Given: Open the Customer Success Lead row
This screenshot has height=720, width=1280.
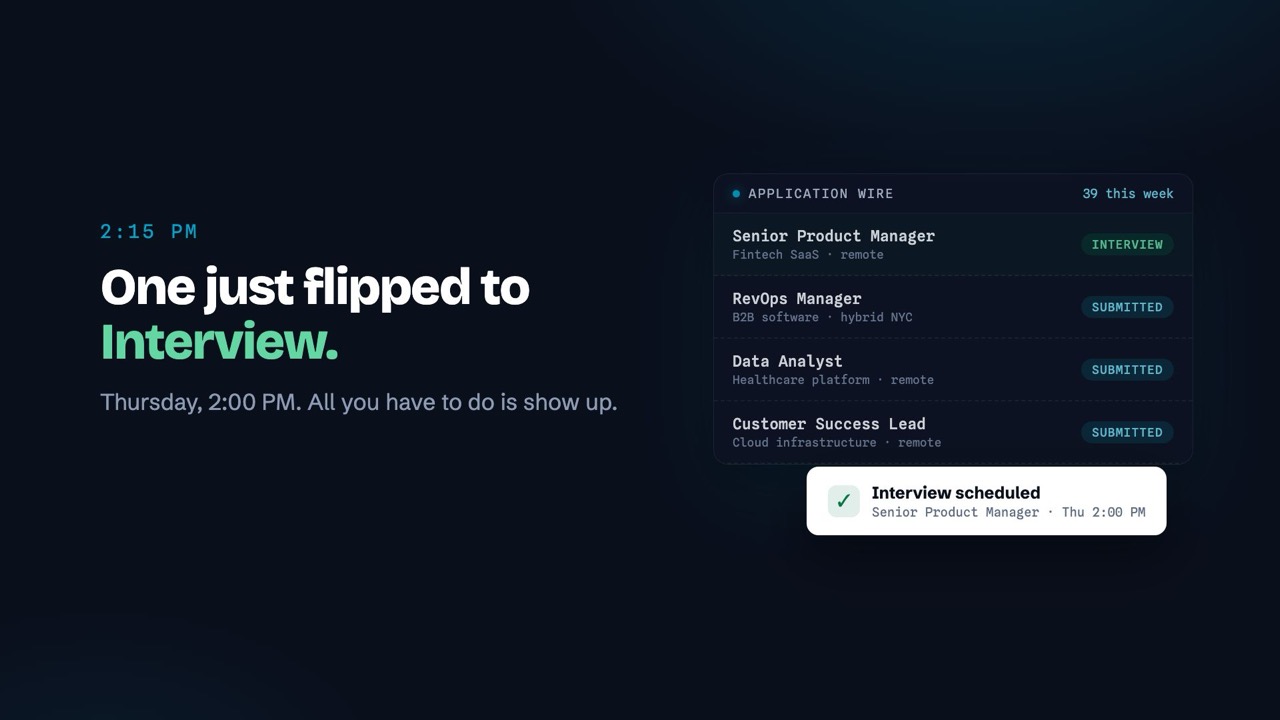Looking at the screenshot, I should click(x=953, y=432).
